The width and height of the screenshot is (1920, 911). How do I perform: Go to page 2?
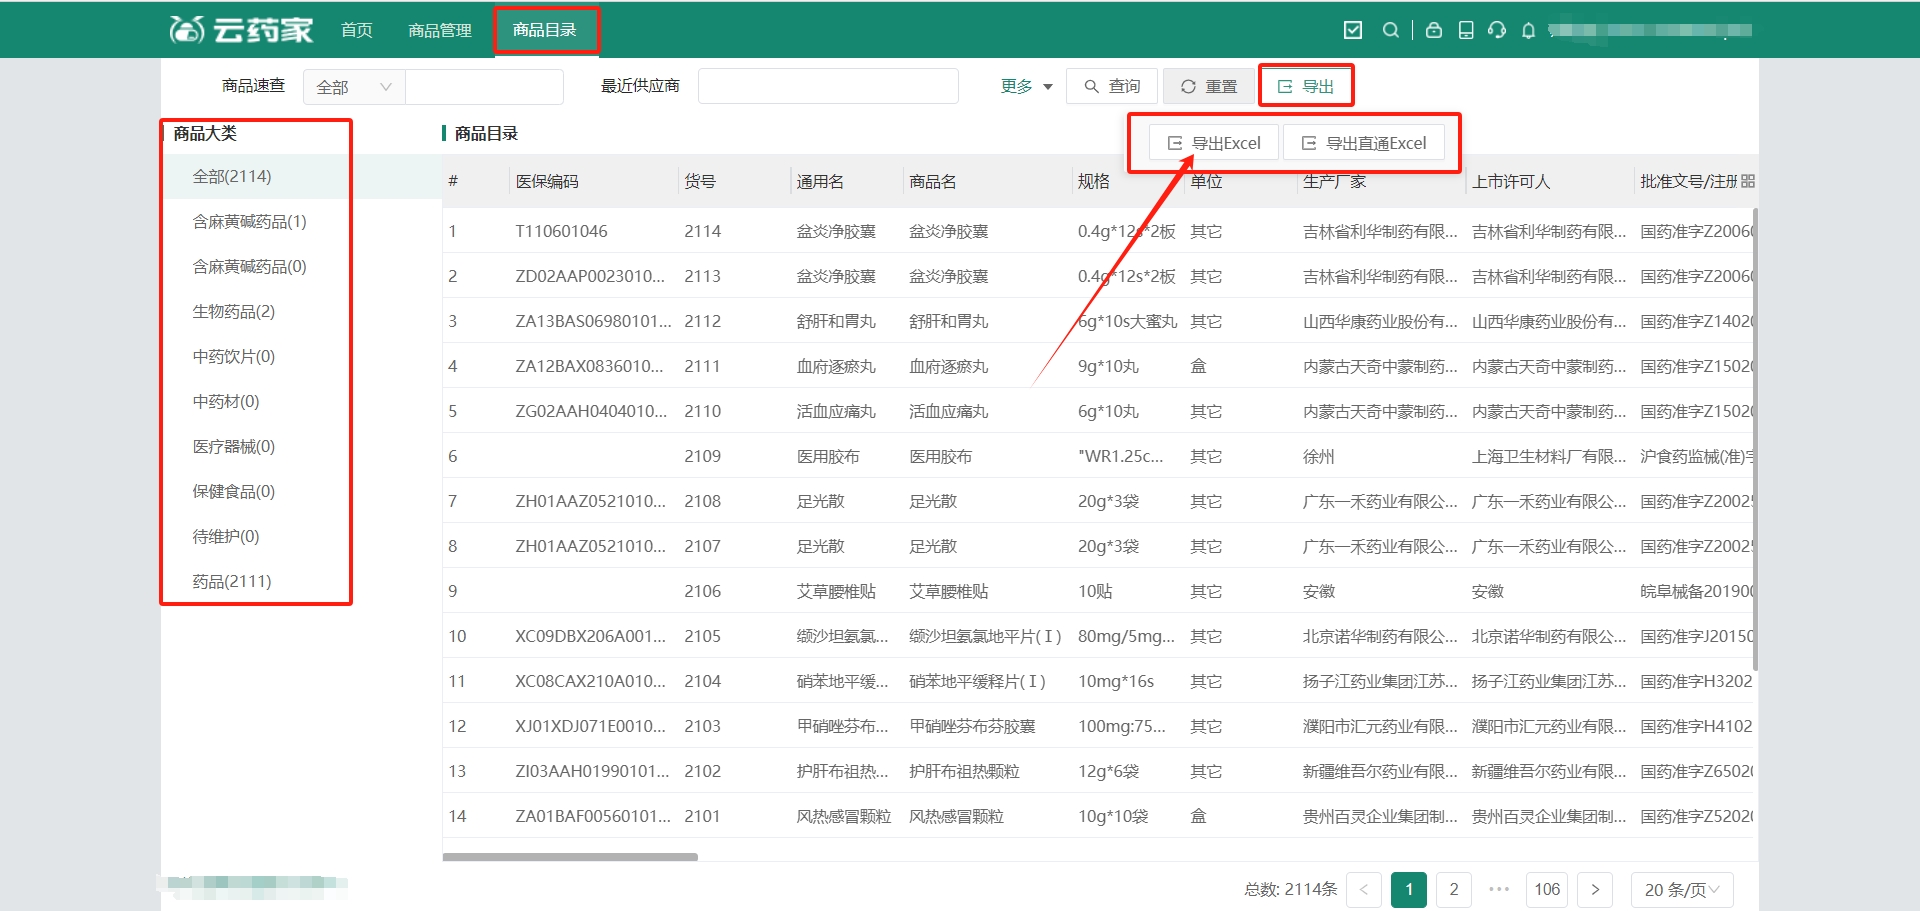pos(1454,889)
